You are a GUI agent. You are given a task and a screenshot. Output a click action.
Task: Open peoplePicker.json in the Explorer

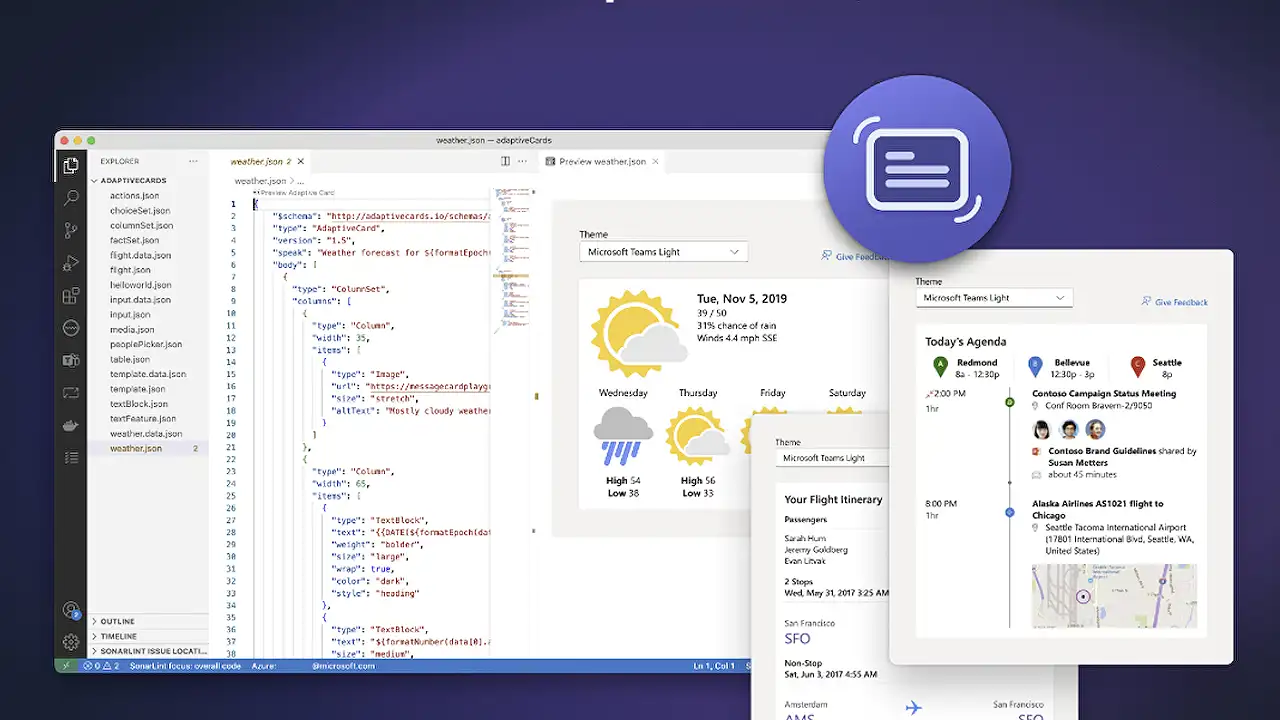145,344
